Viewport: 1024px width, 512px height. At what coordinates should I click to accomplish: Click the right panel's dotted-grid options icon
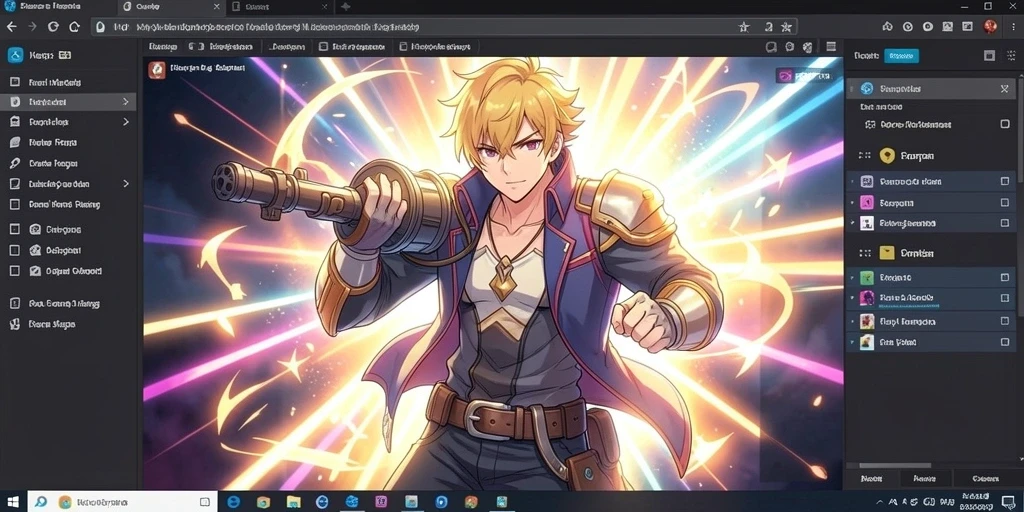tap(1010, 56)
